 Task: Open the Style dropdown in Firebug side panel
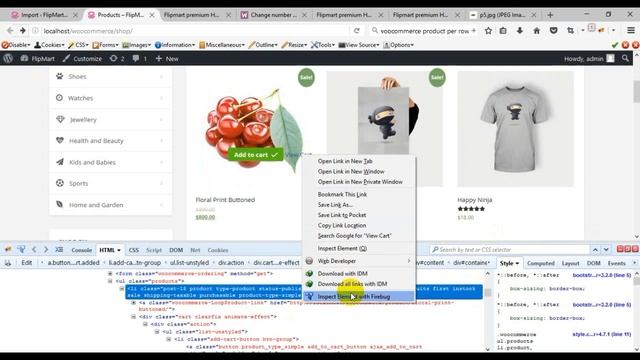pos(509,263)
